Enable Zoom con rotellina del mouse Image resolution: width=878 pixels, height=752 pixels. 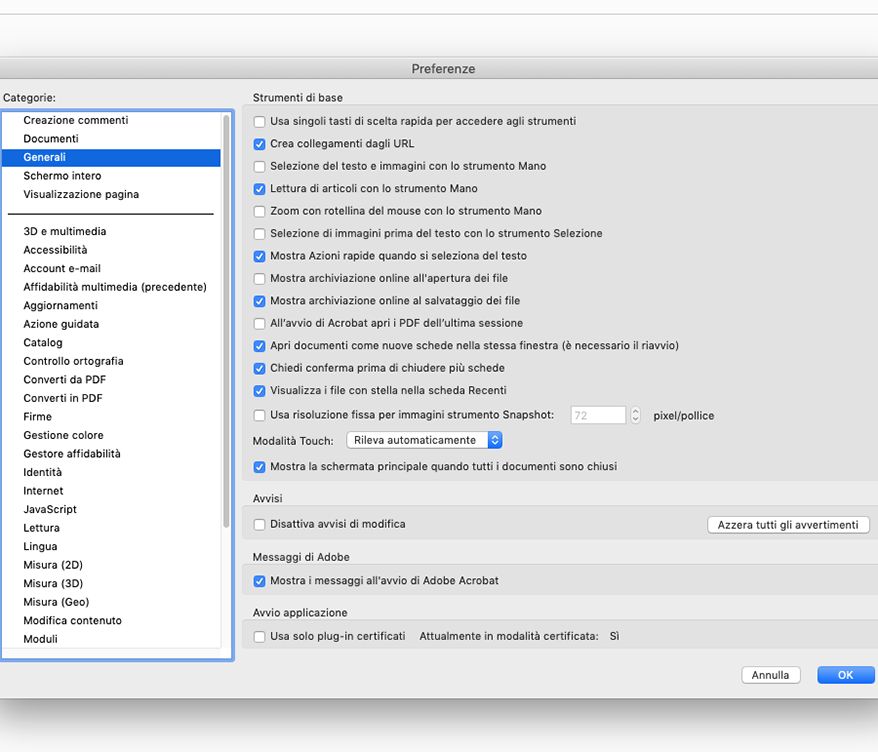click(258, 211)
